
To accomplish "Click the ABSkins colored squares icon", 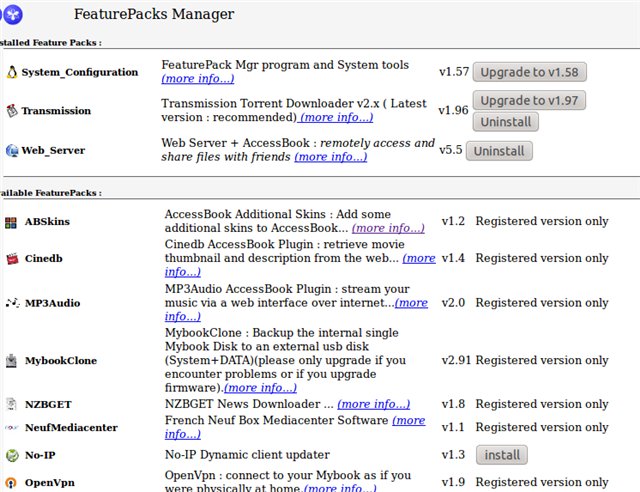I will (11, 223).
